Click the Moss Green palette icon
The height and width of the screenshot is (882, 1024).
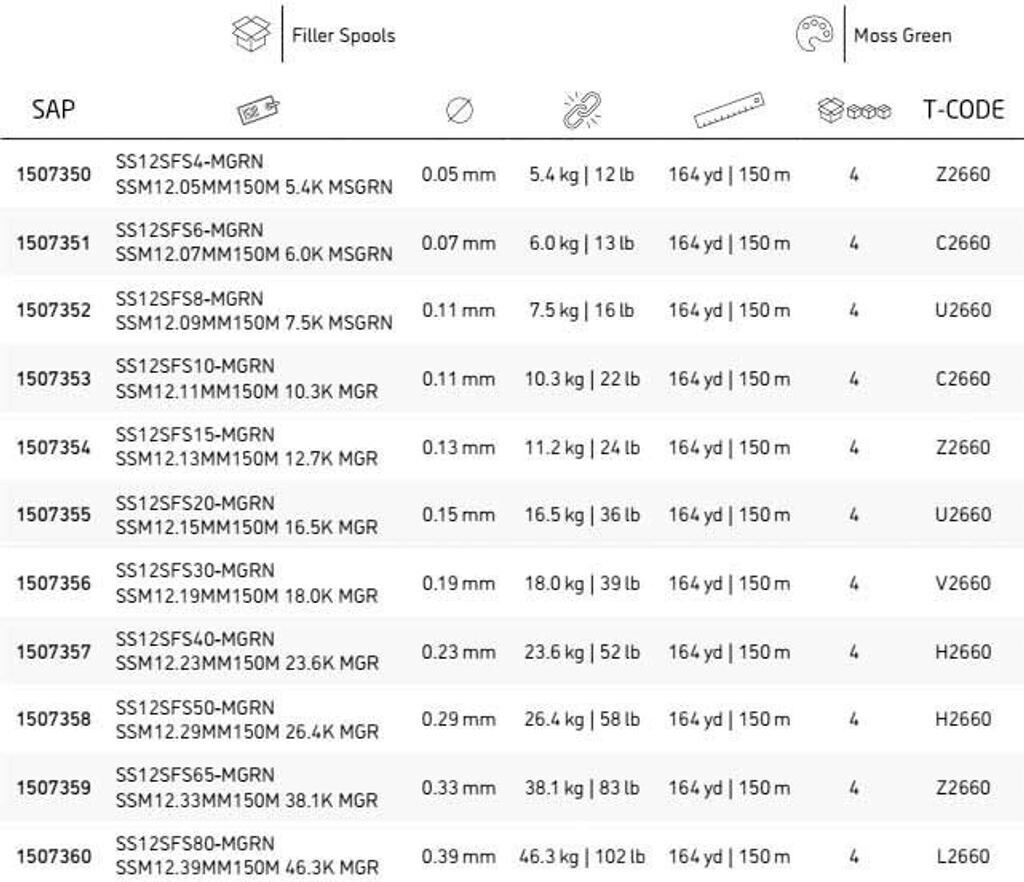point(815,35)
